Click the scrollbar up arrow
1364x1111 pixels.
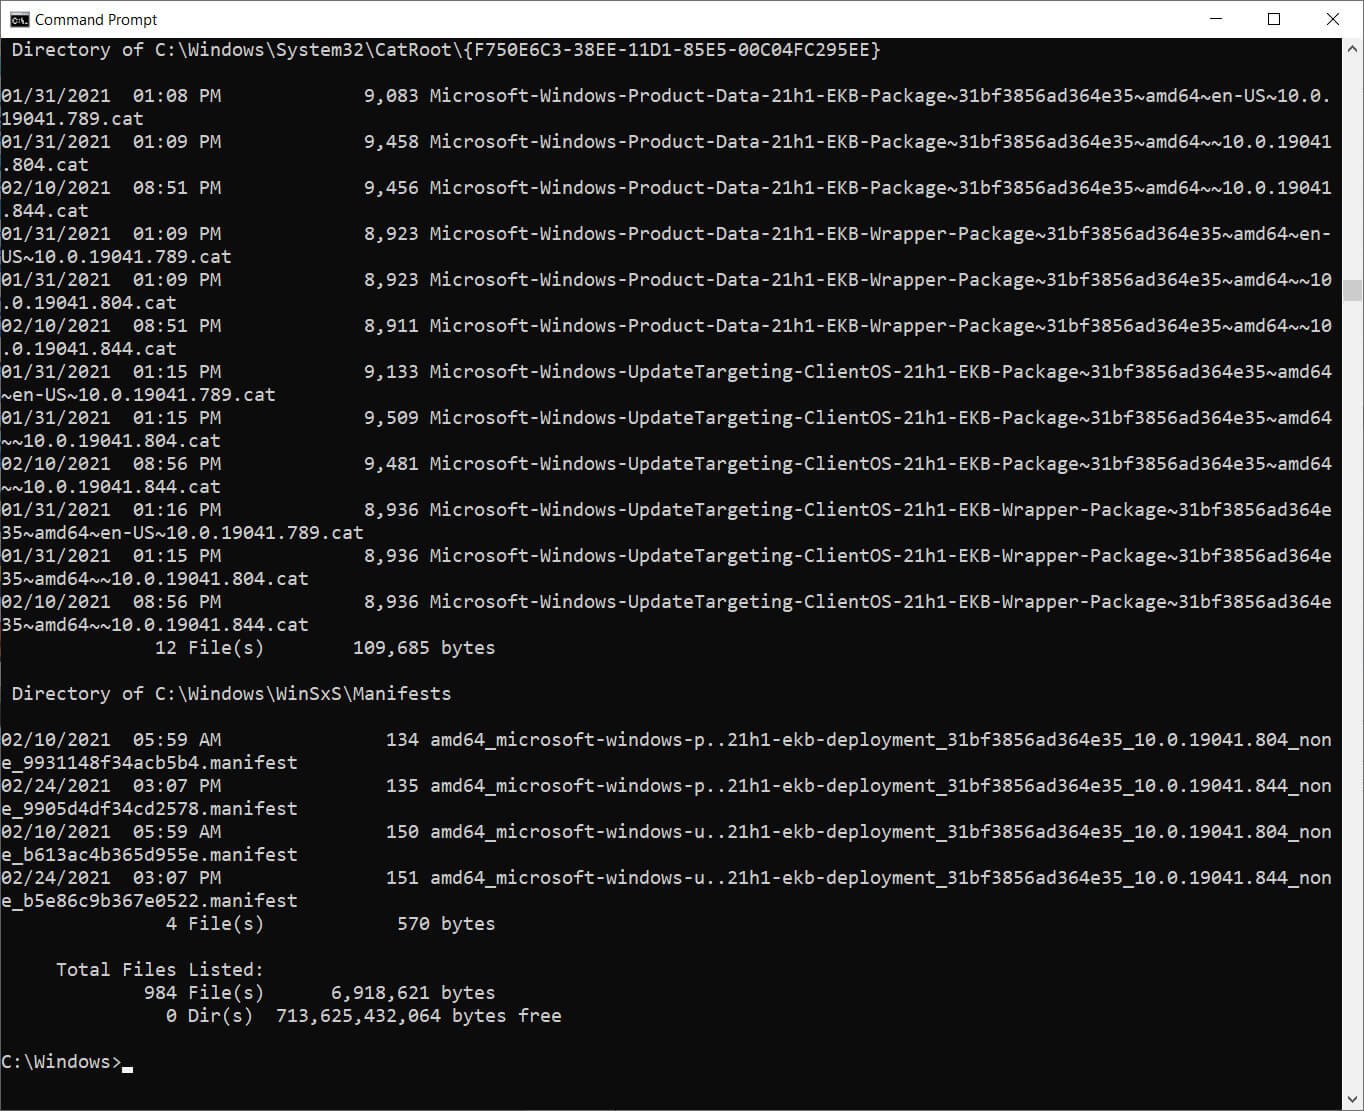1352,48
